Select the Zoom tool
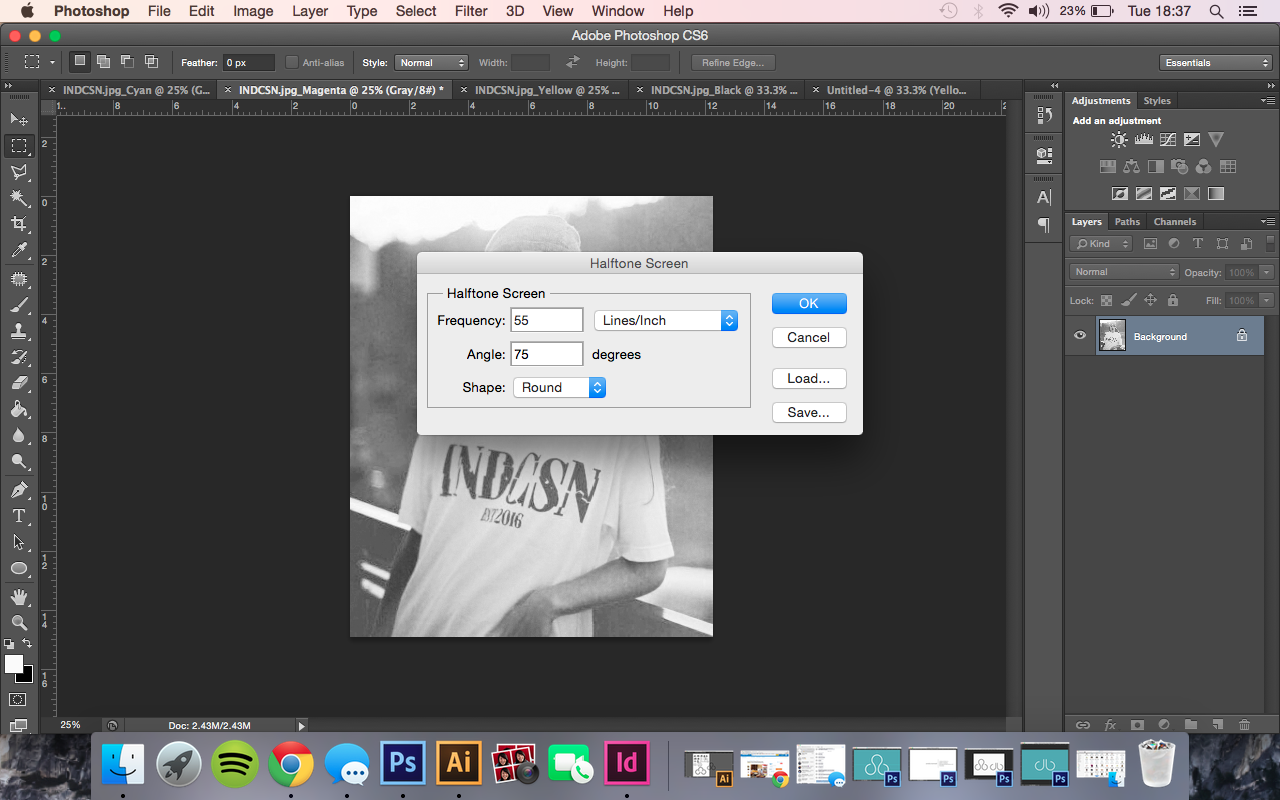Viewport: 1280px width, 800px height. tap(19, 623)
